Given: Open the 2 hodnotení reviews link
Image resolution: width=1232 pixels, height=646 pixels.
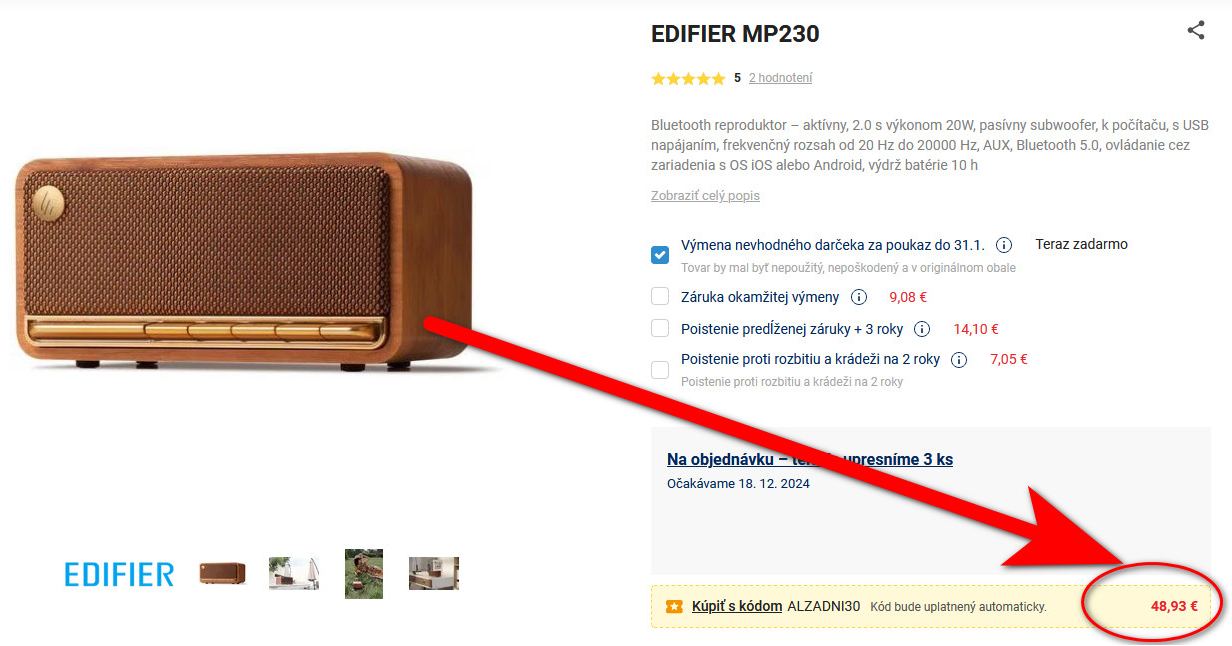Looking at the screenshot, I should click(780, 78).
